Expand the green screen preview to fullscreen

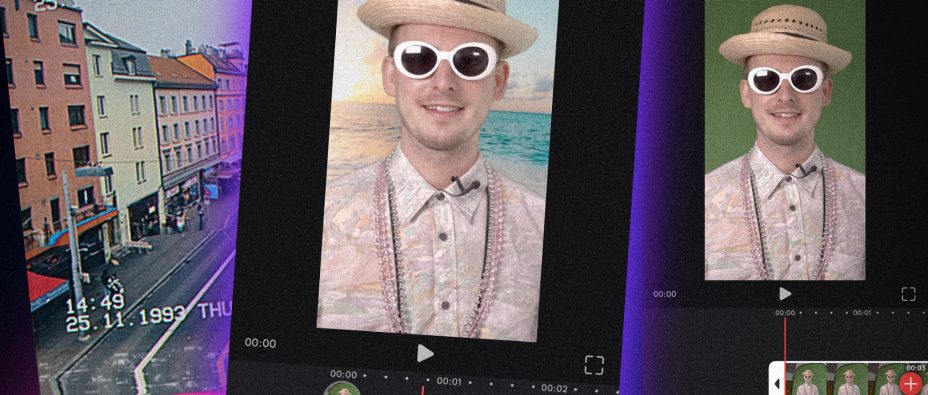click(x=908, y=294)
